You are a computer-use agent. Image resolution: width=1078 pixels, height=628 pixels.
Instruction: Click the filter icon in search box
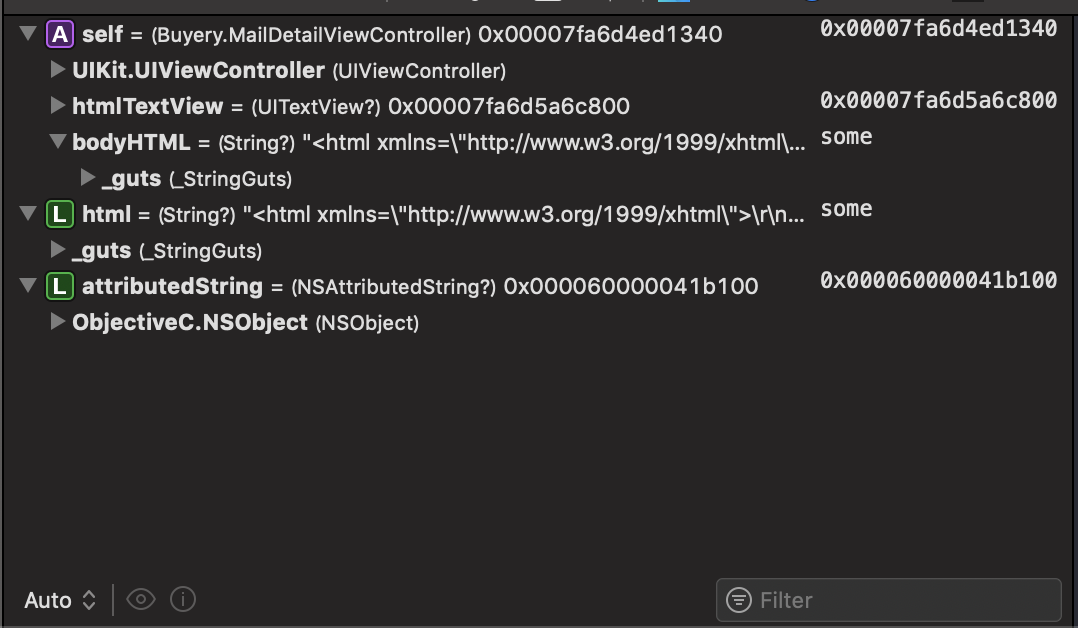tap(739, 600)
